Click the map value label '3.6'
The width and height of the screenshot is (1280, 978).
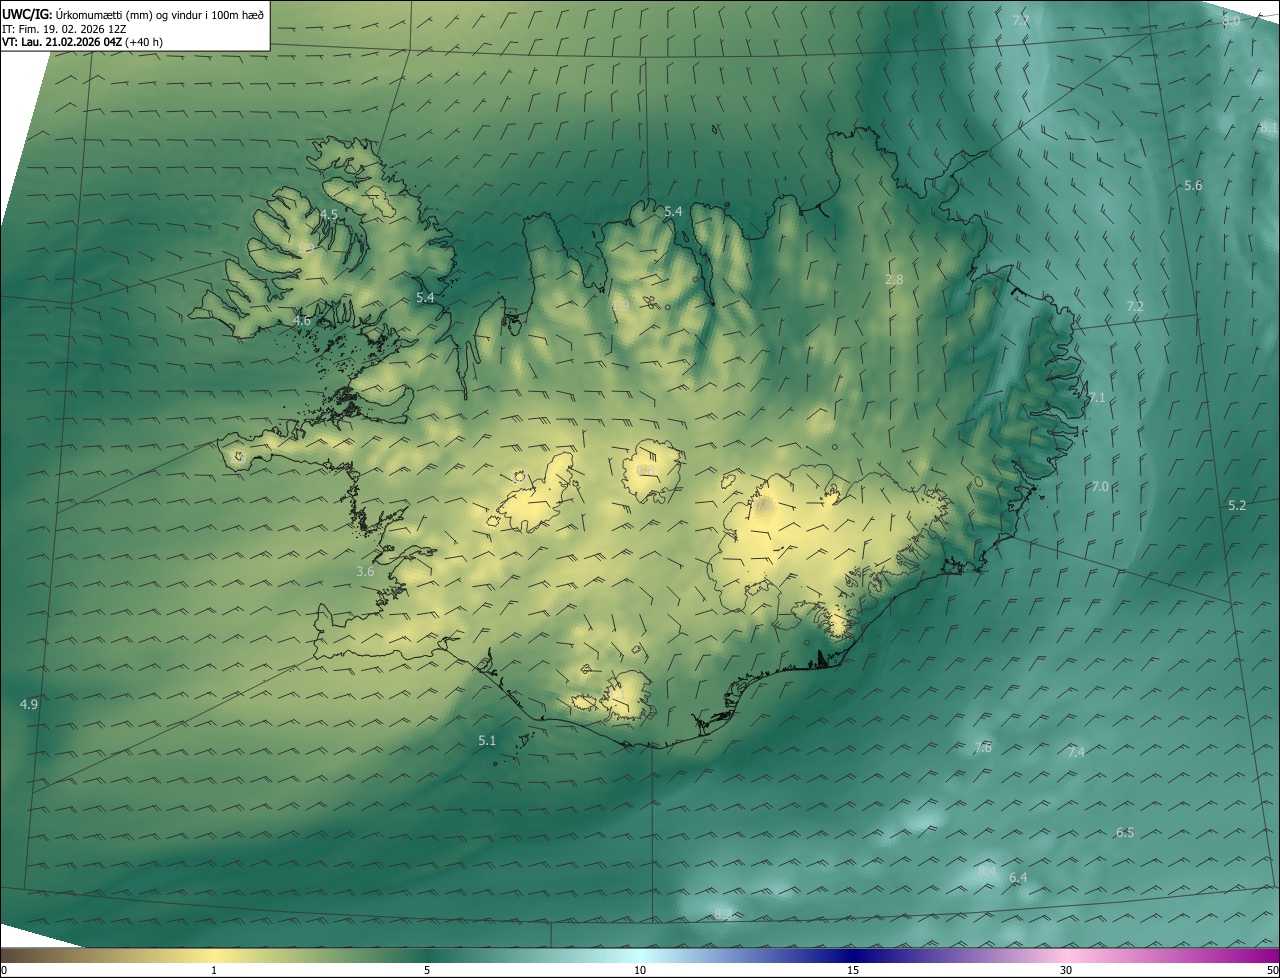pyautogui.click(x=365, y=572)
